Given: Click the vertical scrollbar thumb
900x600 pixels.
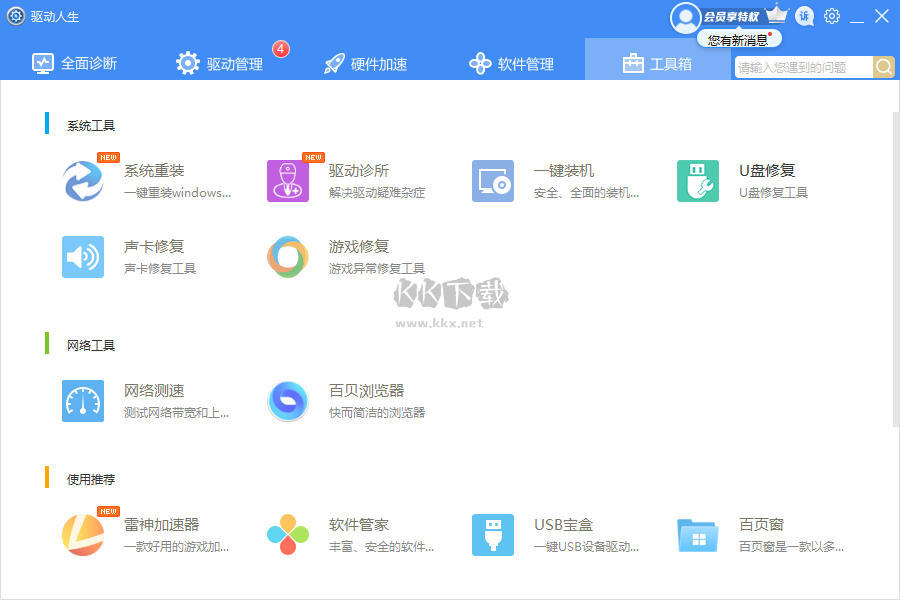Looking at the screenshot, I should (x=896, y=270).
